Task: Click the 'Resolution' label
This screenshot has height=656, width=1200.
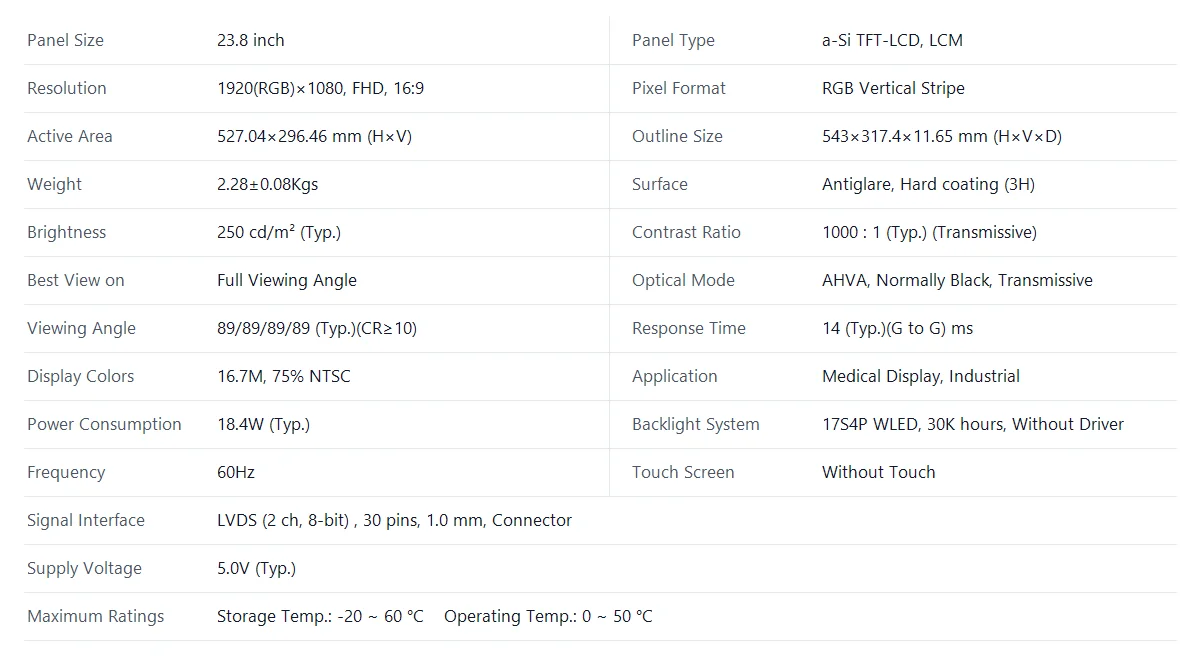Action: (x=66, y=88)
